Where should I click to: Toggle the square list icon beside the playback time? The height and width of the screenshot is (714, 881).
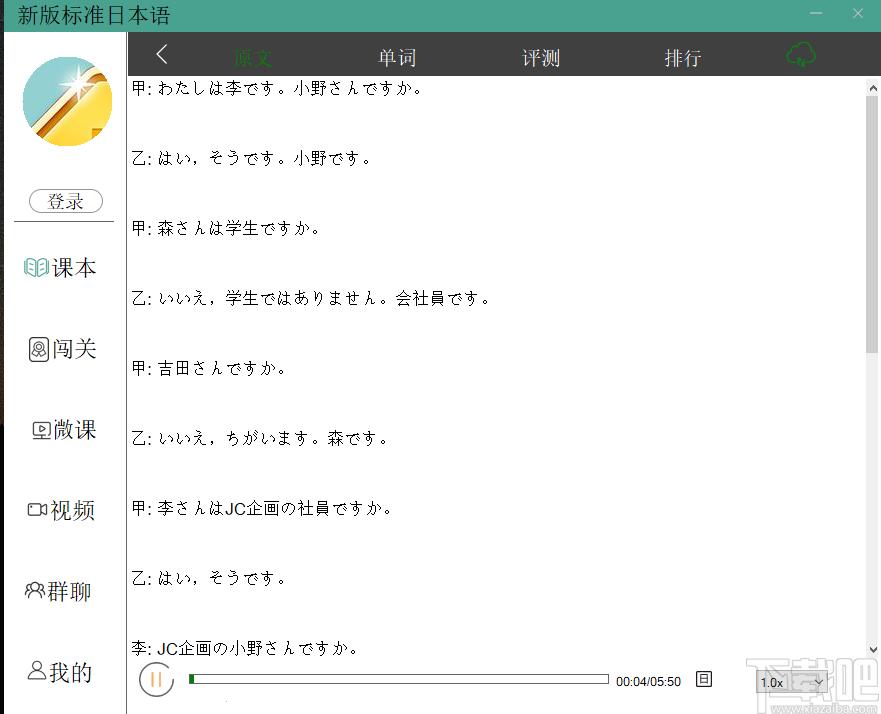704,679
